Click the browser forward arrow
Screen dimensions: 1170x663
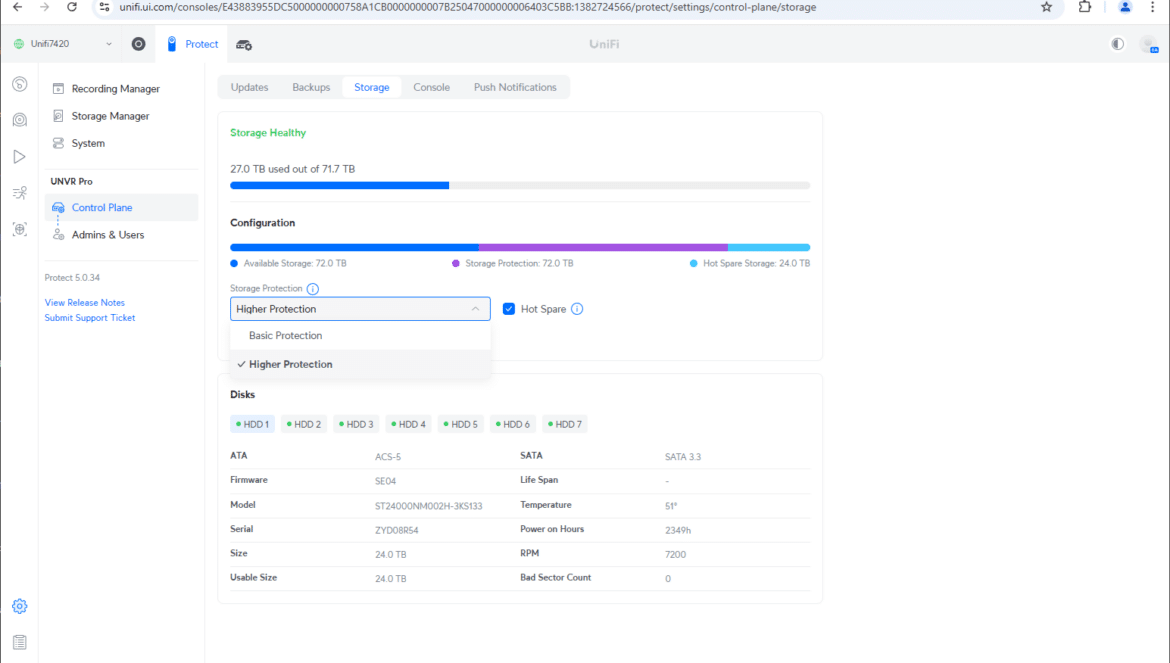click(44, 7)
